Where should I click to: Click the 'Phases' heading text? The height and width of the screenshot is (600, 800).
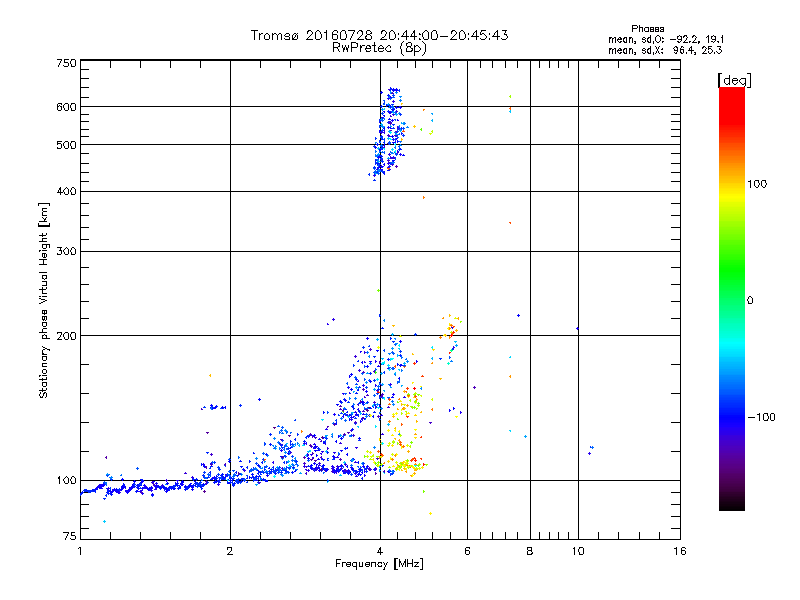click(647, 29)
